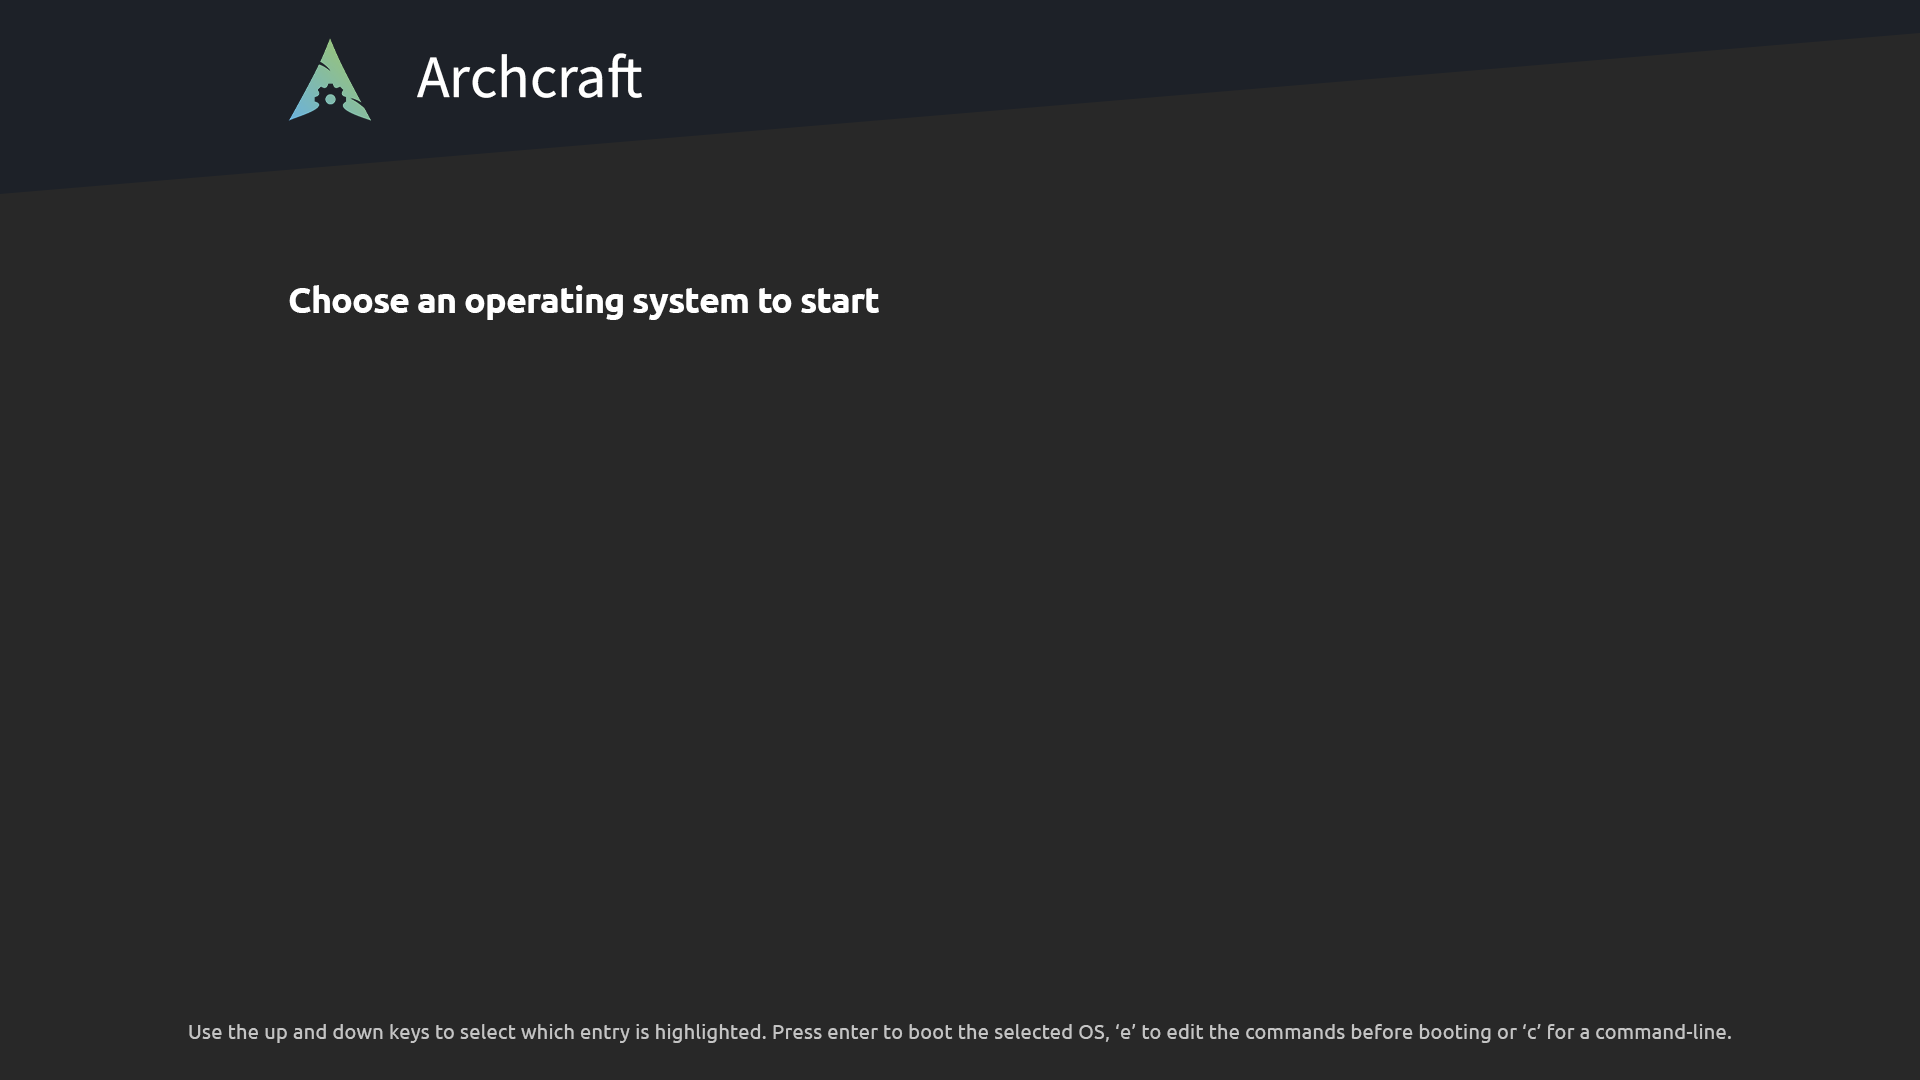This screenshot has width=1920, height=1080.
Task: Click the gear symbol inside the Archcraft logo
Action: pyautogui.click(x=330, y=98)
